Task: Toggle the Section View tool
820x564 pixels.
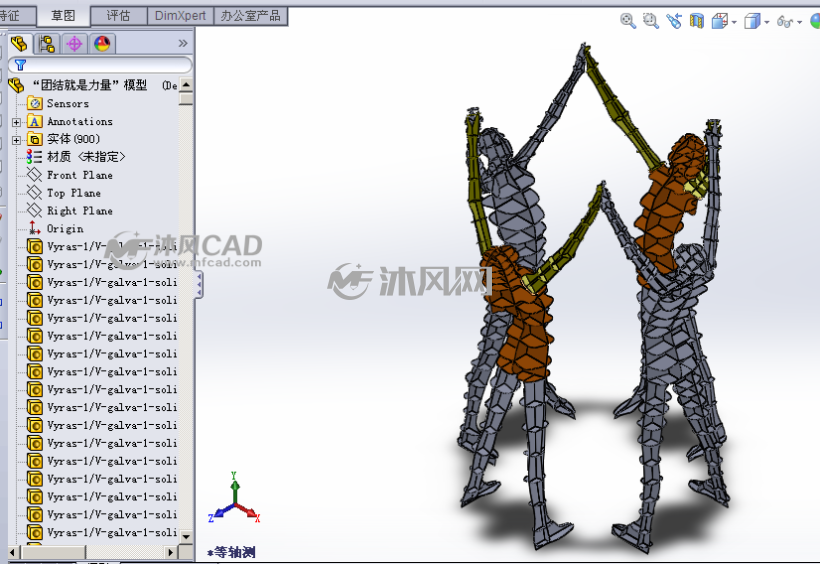Action: tap(697, 21)
